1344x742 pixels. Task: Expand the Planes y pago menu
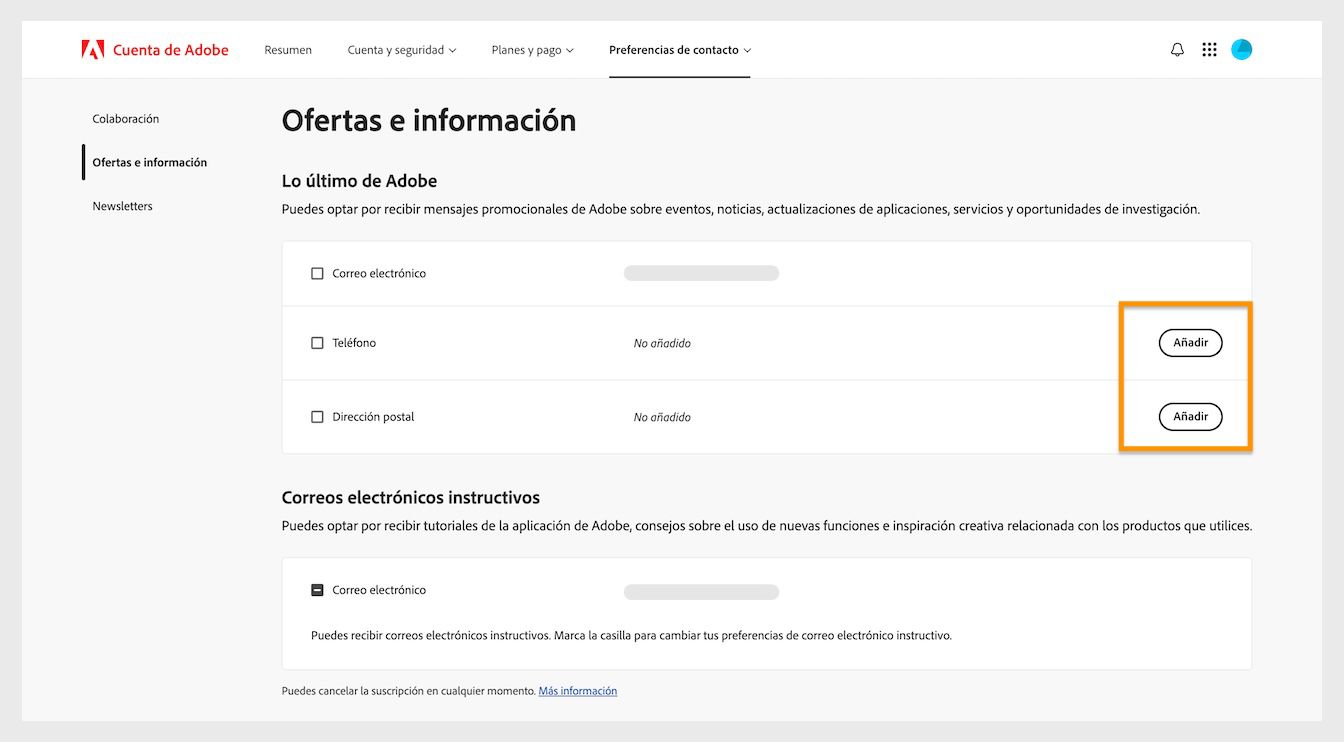tap(533, 50)
